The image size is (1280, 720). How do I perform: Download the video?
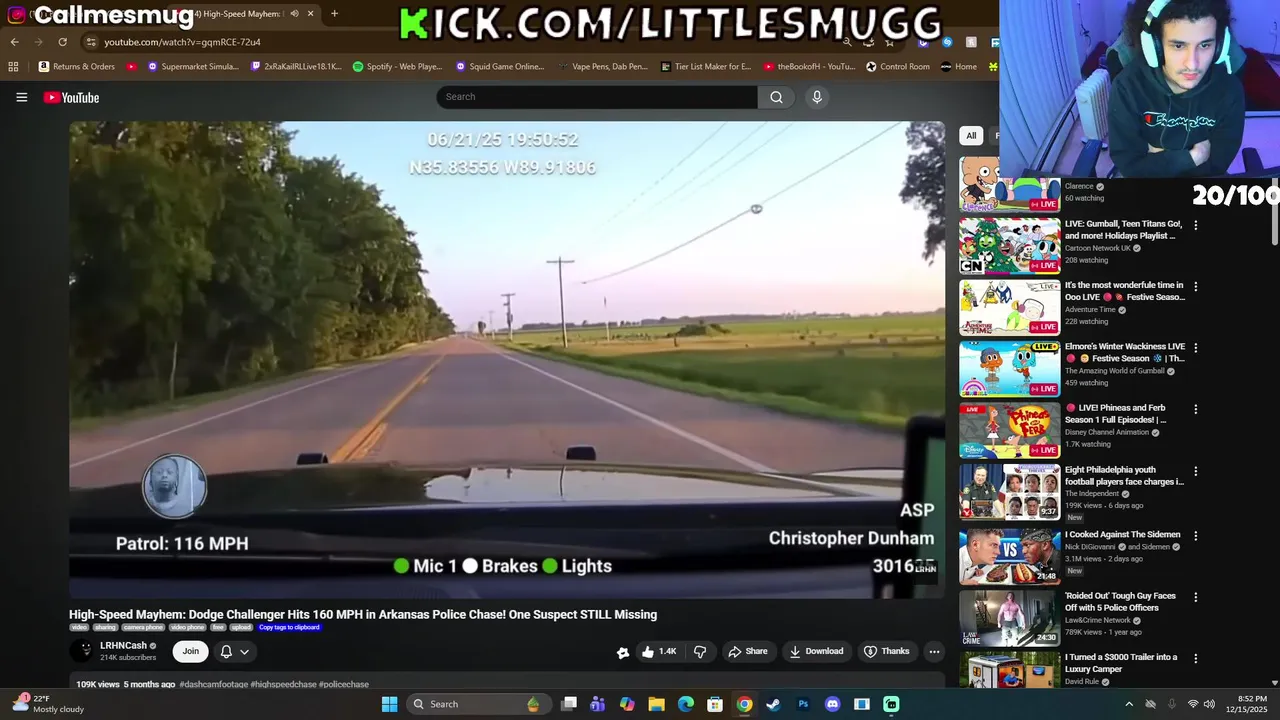point(817,651)
